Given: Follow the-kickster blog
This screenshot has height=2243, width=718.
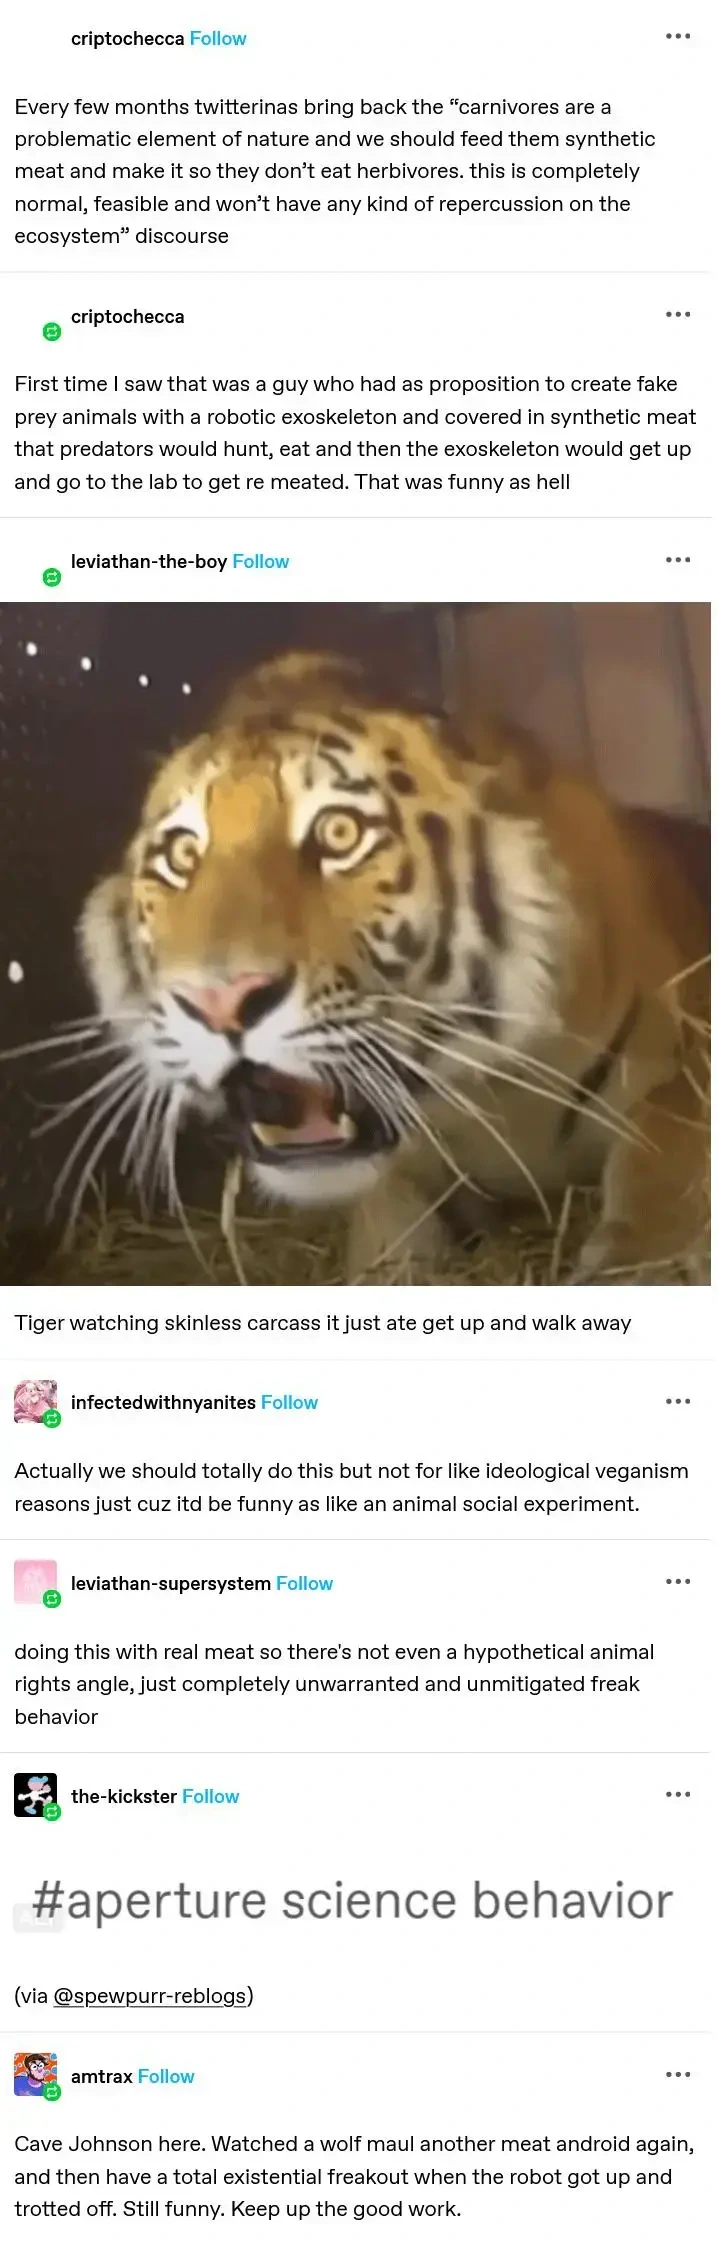Looking at the screenshot, I should (x=211, y=1796).
